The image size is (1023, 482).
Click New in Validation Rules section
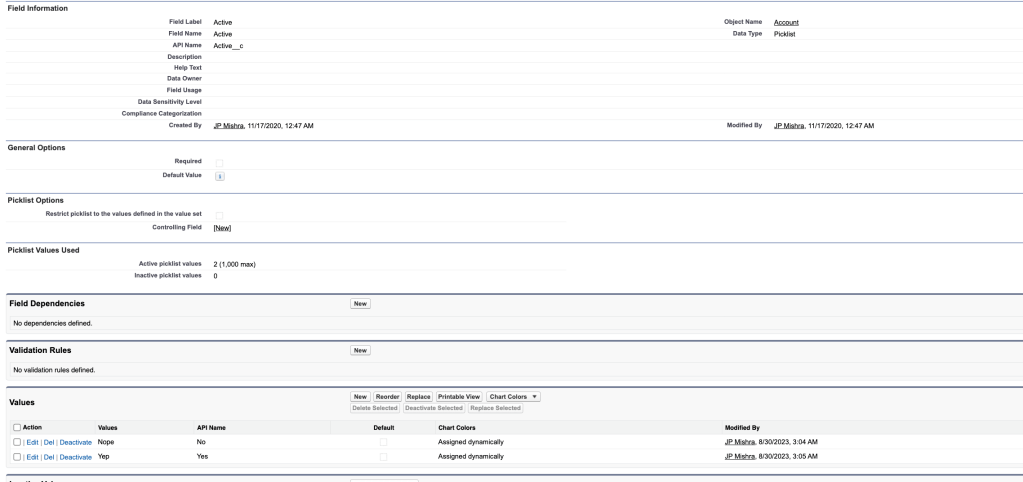point(360,350)
